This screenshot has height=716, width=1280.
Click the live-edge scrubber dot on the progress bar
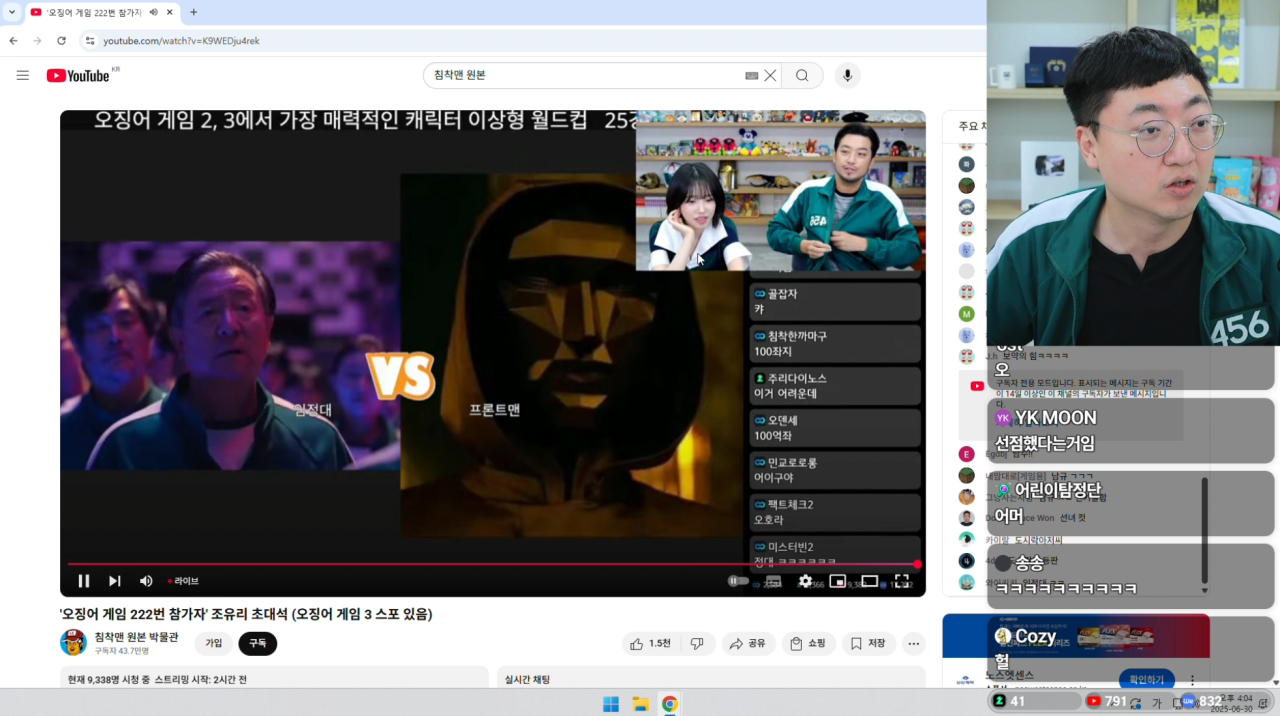point(917,565)
